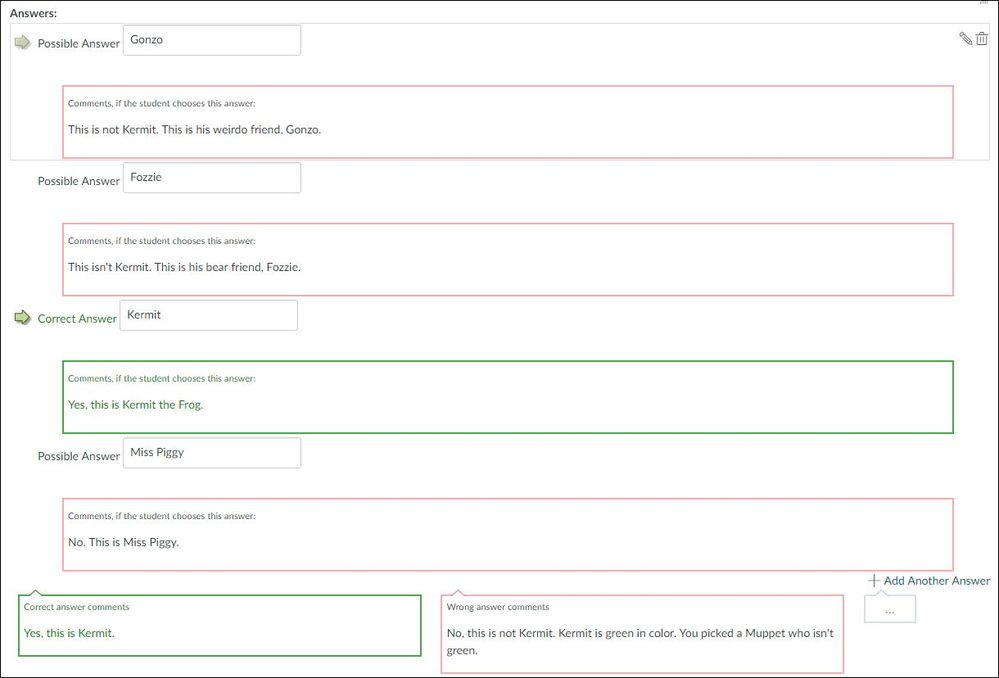This screenshot has height=678, width=999.
Task: Add Another Answer to the question
Action: 929,581
